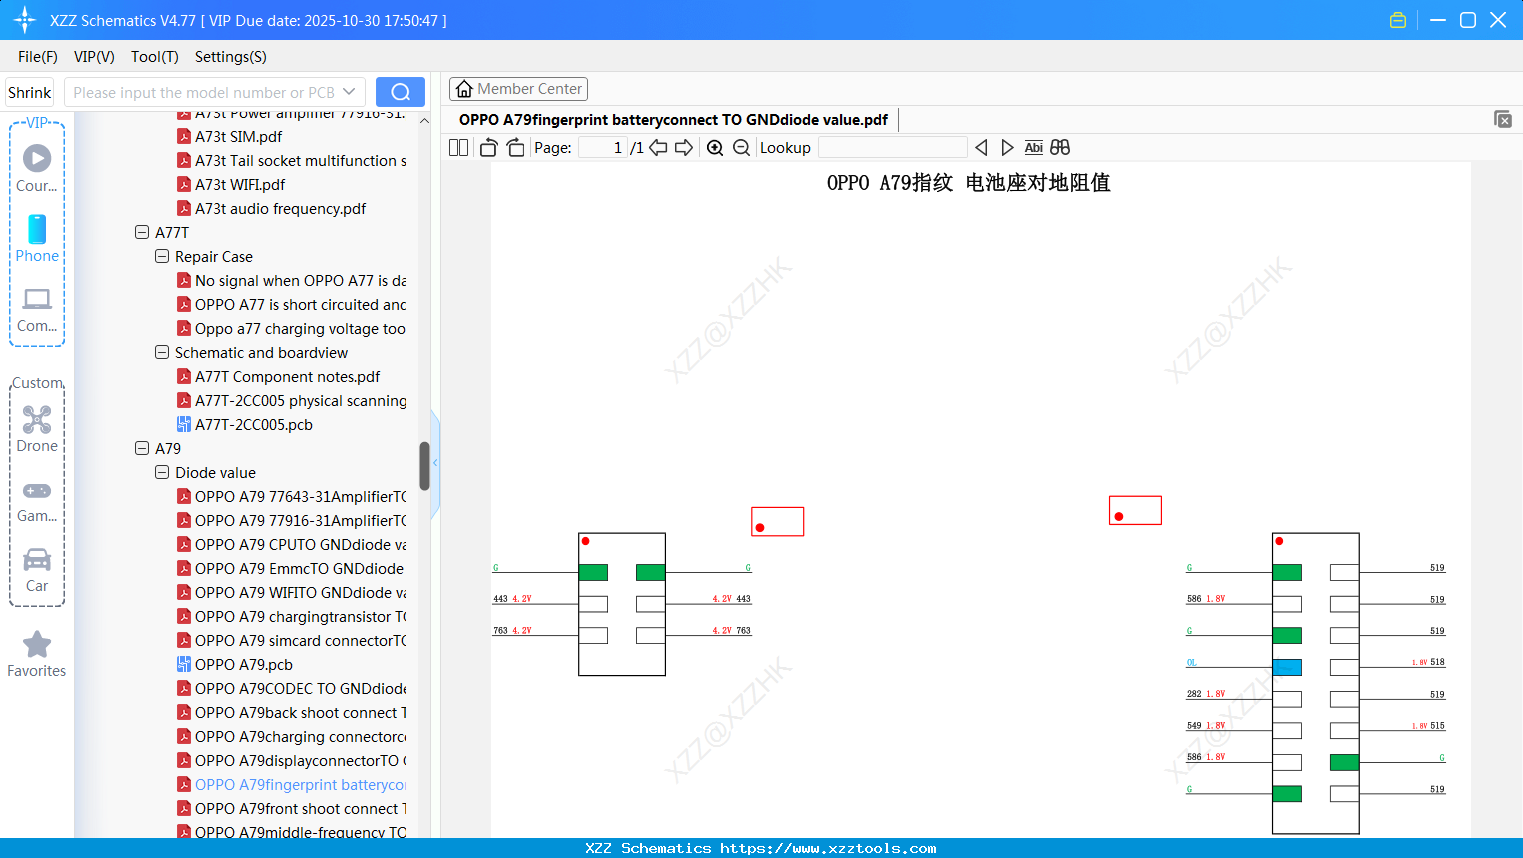Screen dimensions: 1523x858
Task: Open the Tool(T) menu
Action: tap(155, 57)
